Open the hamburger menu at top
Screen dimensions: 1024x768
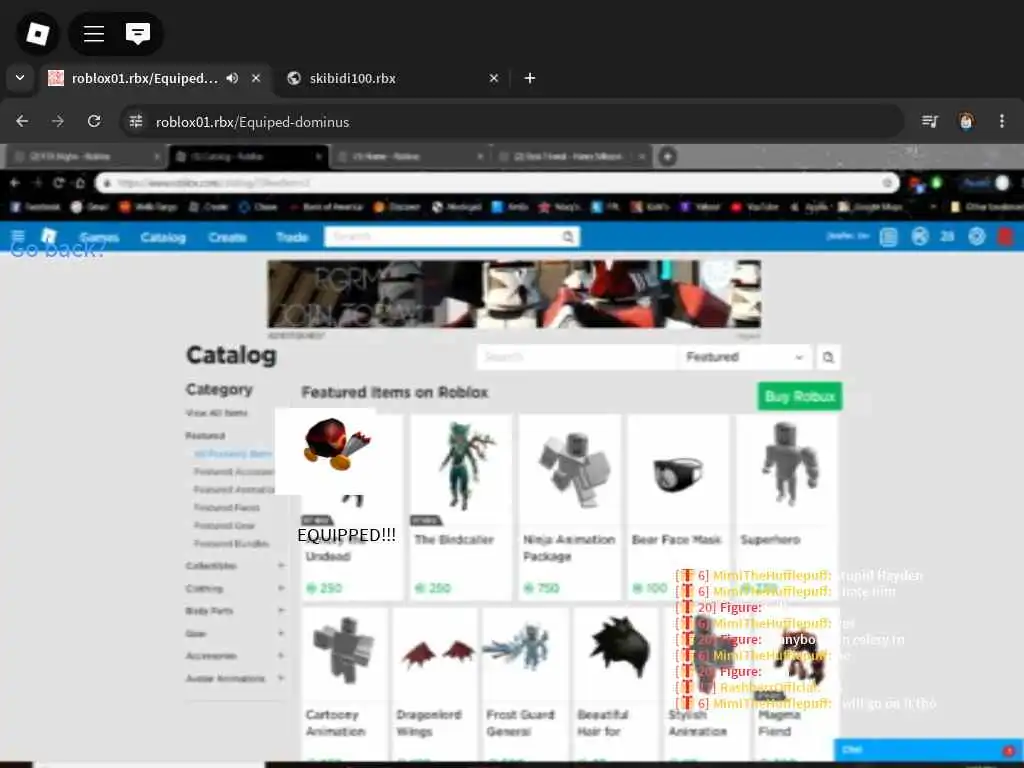point(94,33)
